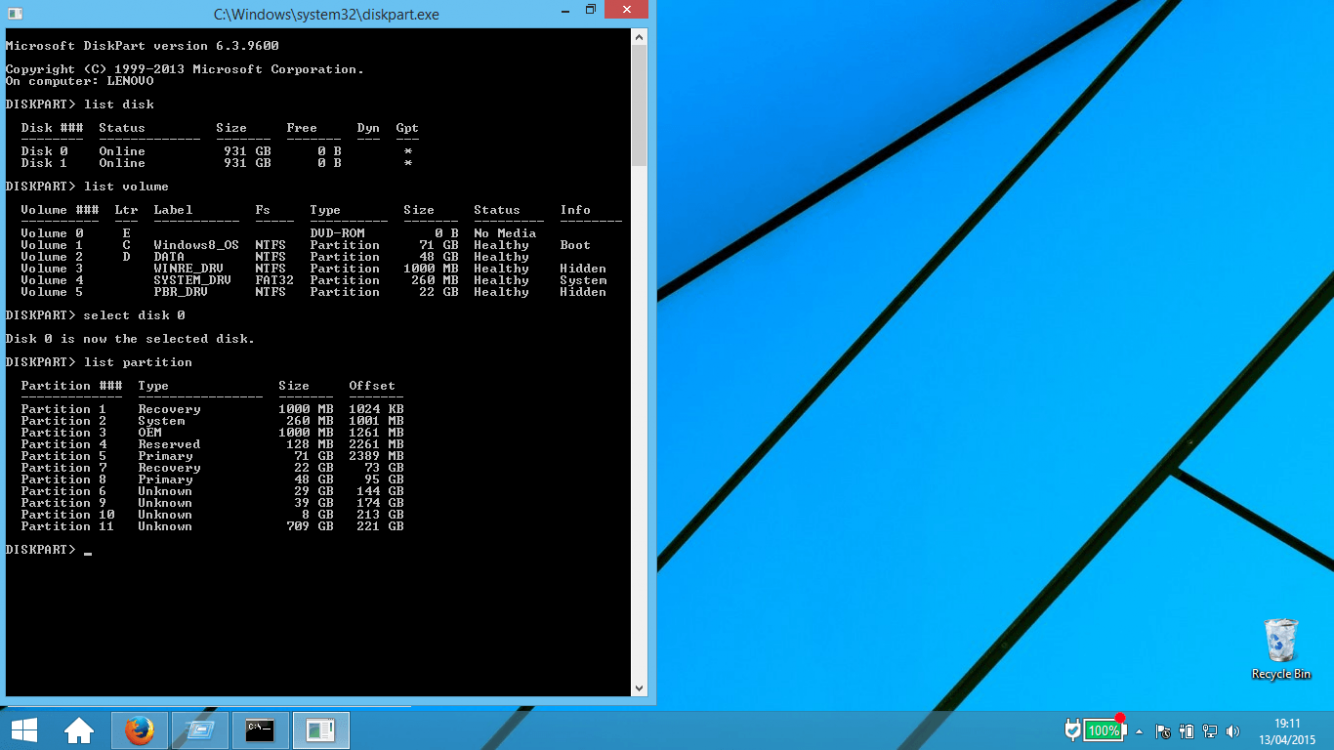The image size is (1334, 750).
Task: Open the blue window taskbar app
Action: pyautogui.click(x=200, y=731)
